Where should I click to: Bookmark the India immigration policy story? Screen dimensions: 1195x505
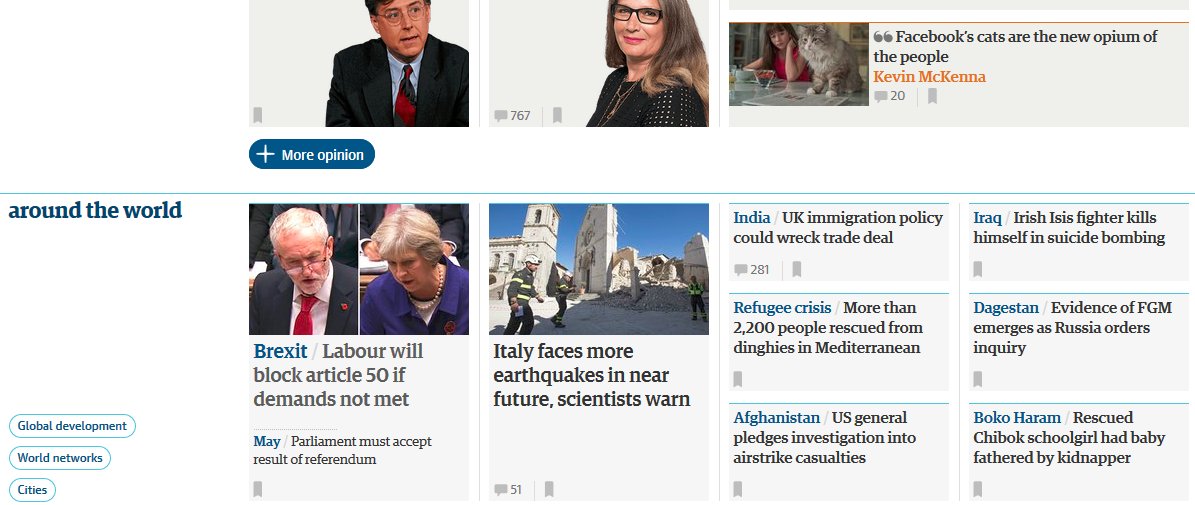tap(796, 269)
